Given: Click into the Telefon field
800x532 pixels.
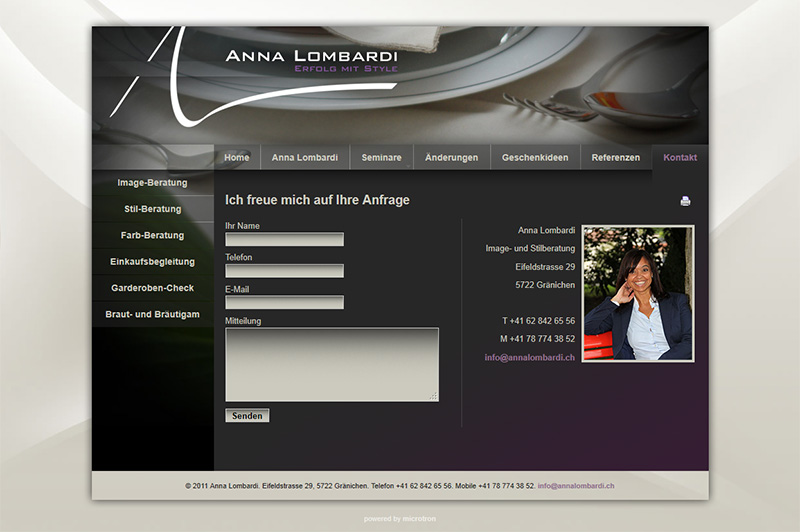Looking at the screenshot, I should tap(284, 271).
